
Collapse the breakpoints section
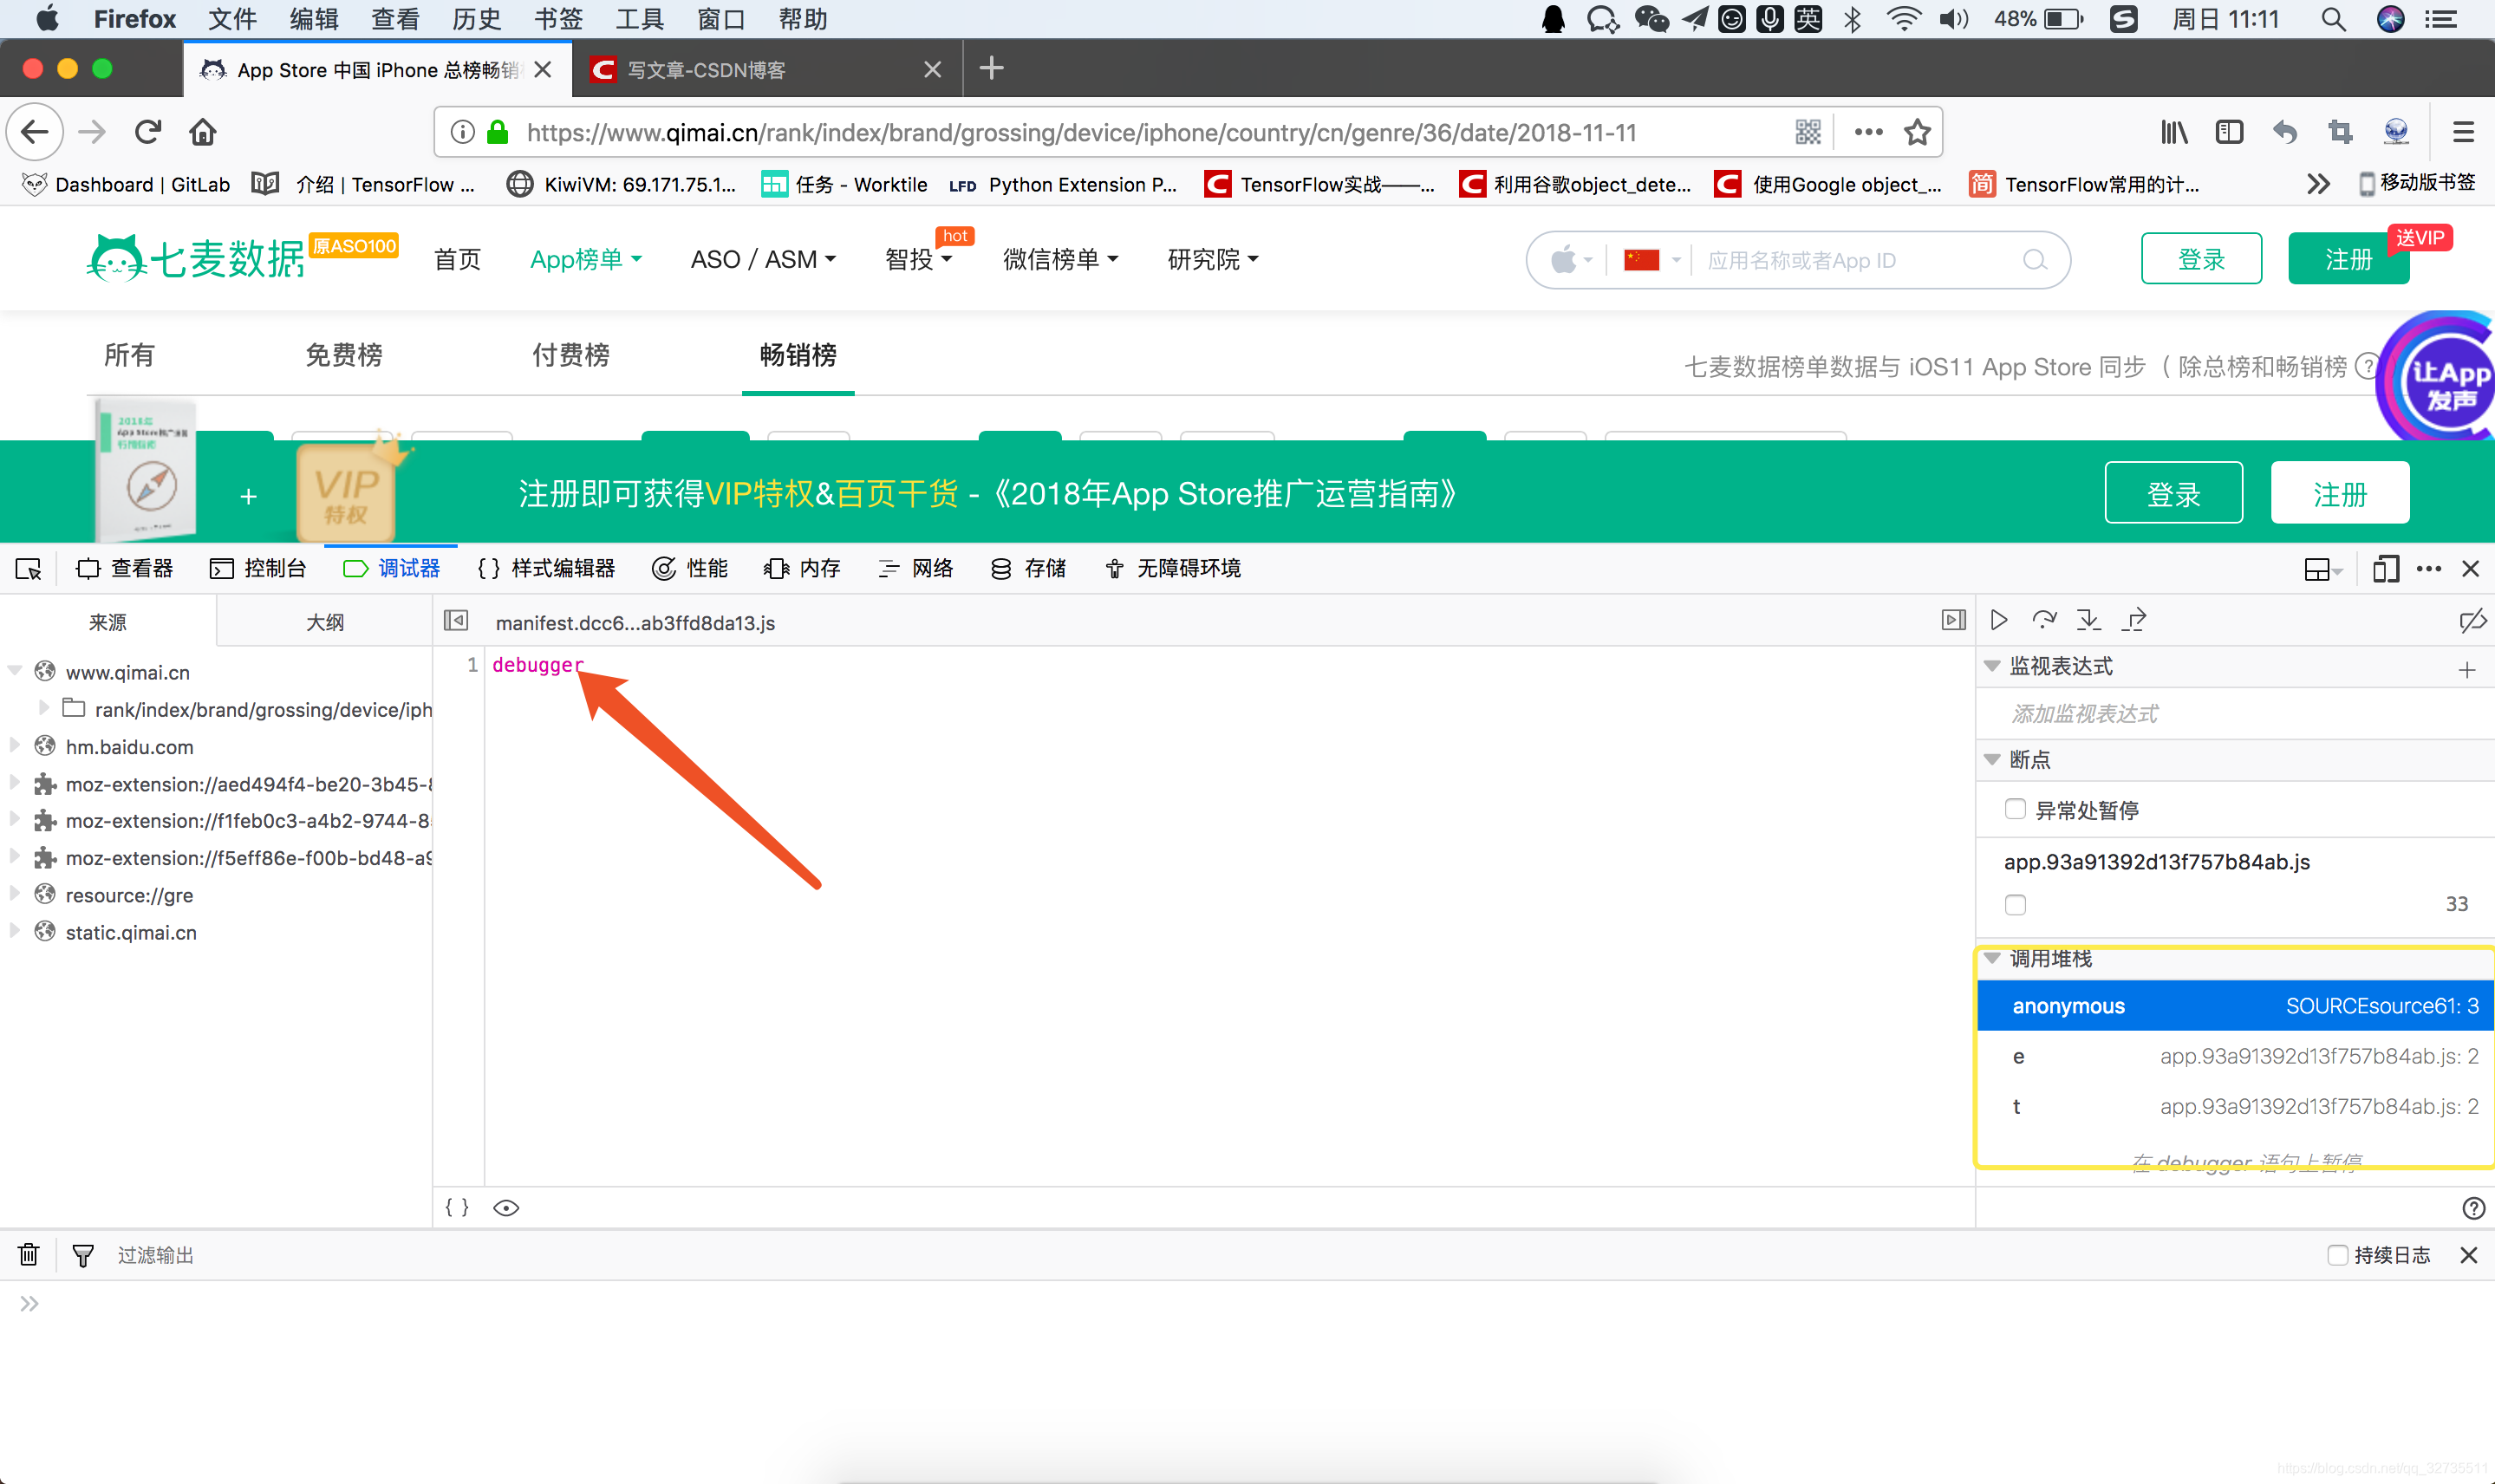1992,760
